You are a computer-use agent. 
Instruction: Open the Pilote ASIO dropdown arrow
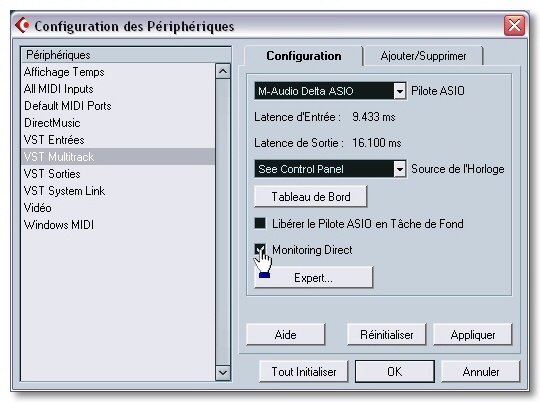[399, 91]
